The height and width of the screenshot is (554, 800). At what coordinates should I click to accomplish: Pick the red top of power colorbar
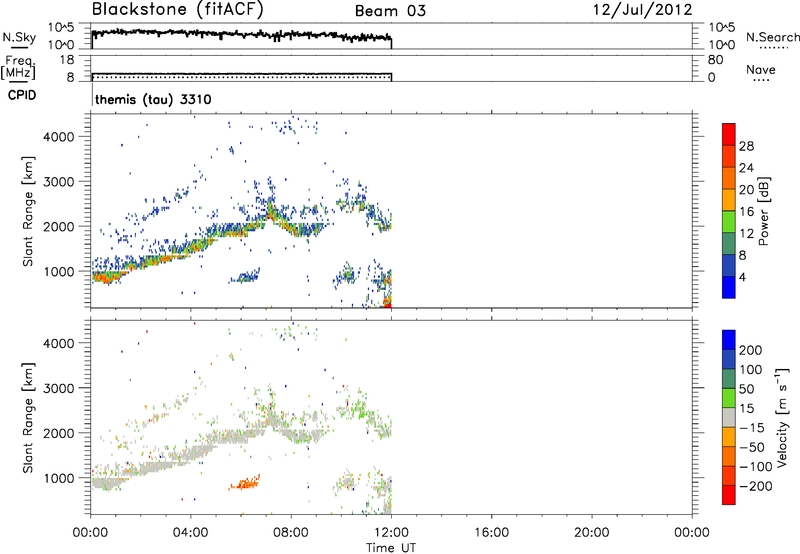729,134
